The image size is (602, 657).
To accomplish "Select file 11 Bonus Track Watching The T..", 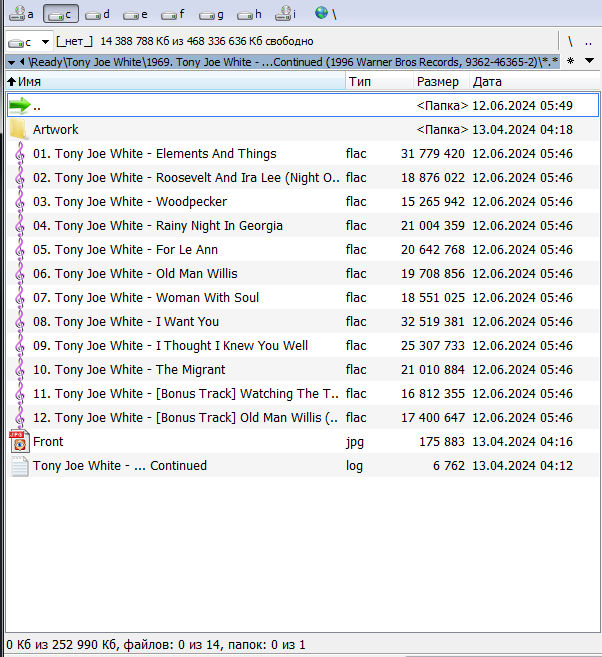I will (303, 393).
